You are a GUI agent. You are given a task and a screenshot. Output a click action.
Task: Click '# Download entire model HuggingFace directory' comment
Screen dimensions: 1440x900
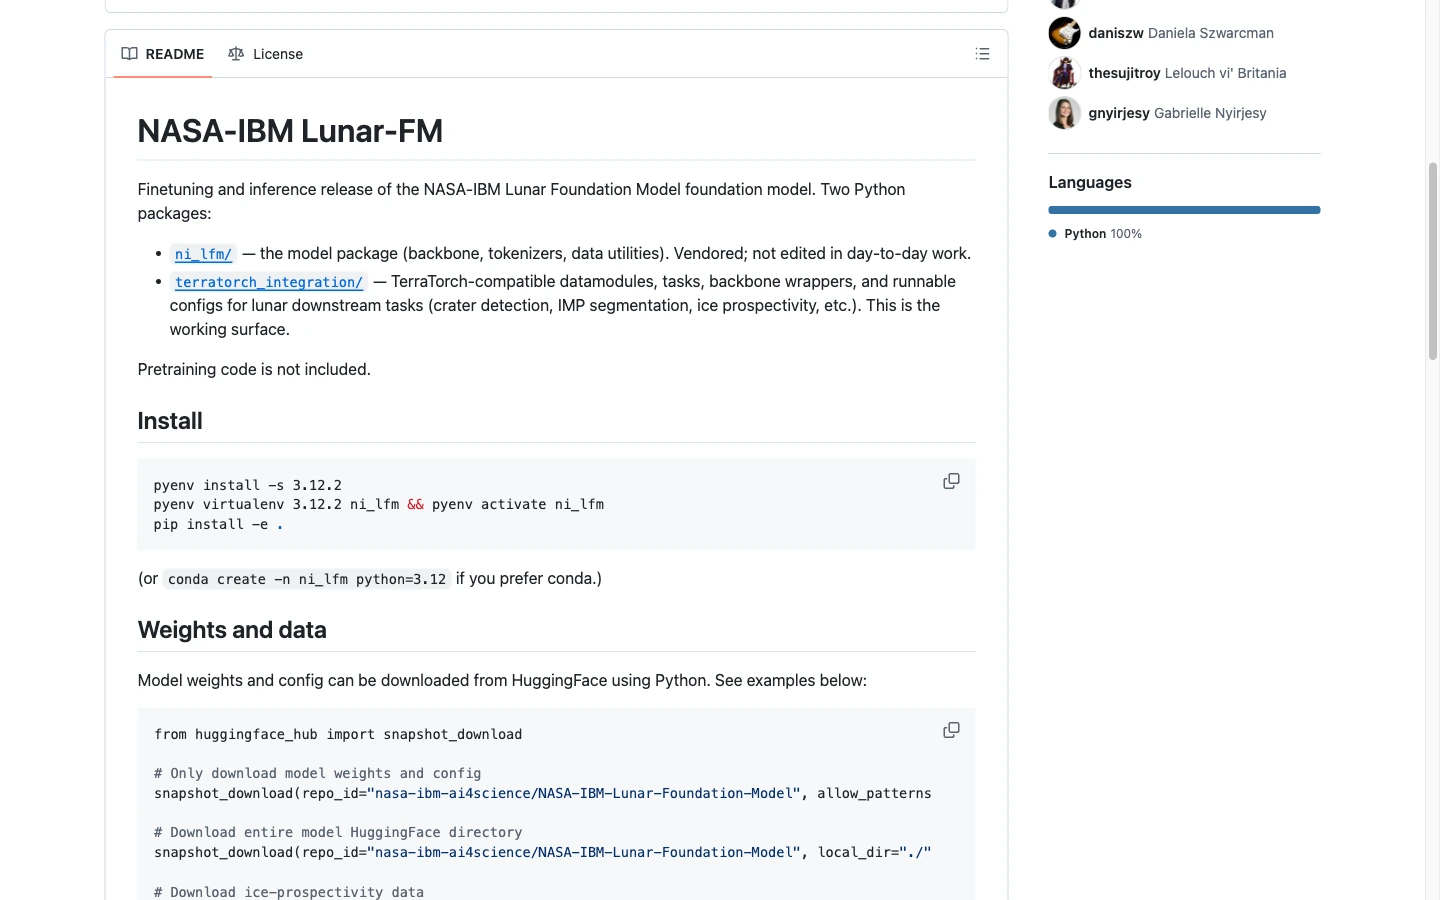(x=338, y=832)
